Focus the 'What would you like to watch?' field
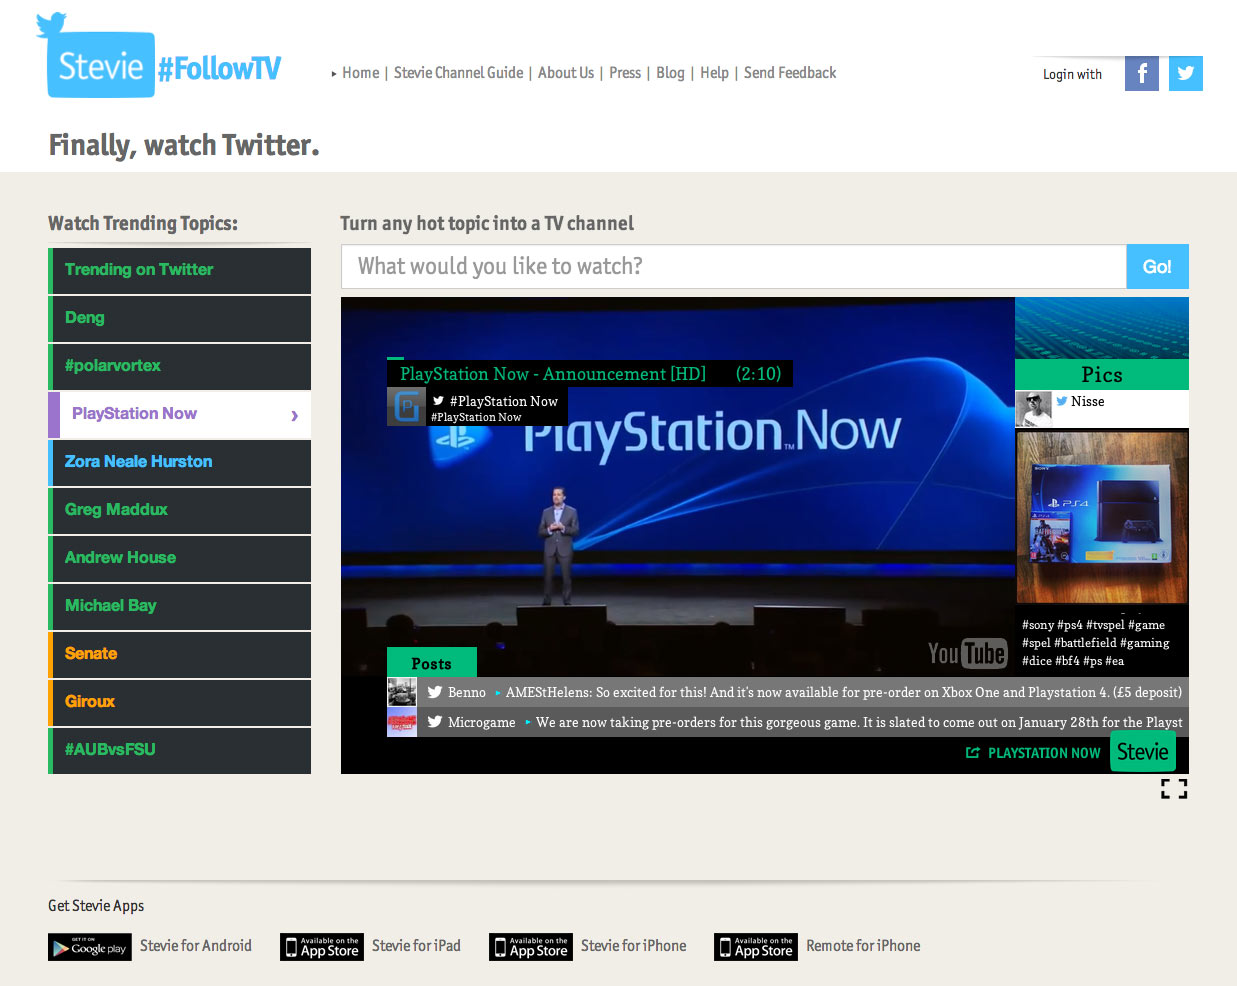Screen dimensions: 1237x986 coord(734,267)
